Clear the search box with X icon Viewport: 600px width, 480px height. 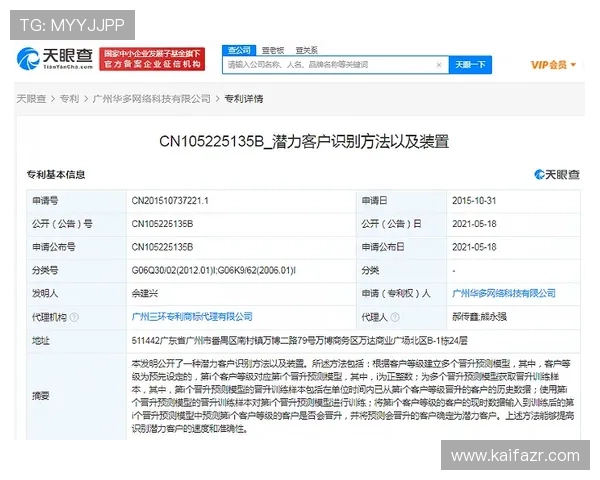coord(439,65)
